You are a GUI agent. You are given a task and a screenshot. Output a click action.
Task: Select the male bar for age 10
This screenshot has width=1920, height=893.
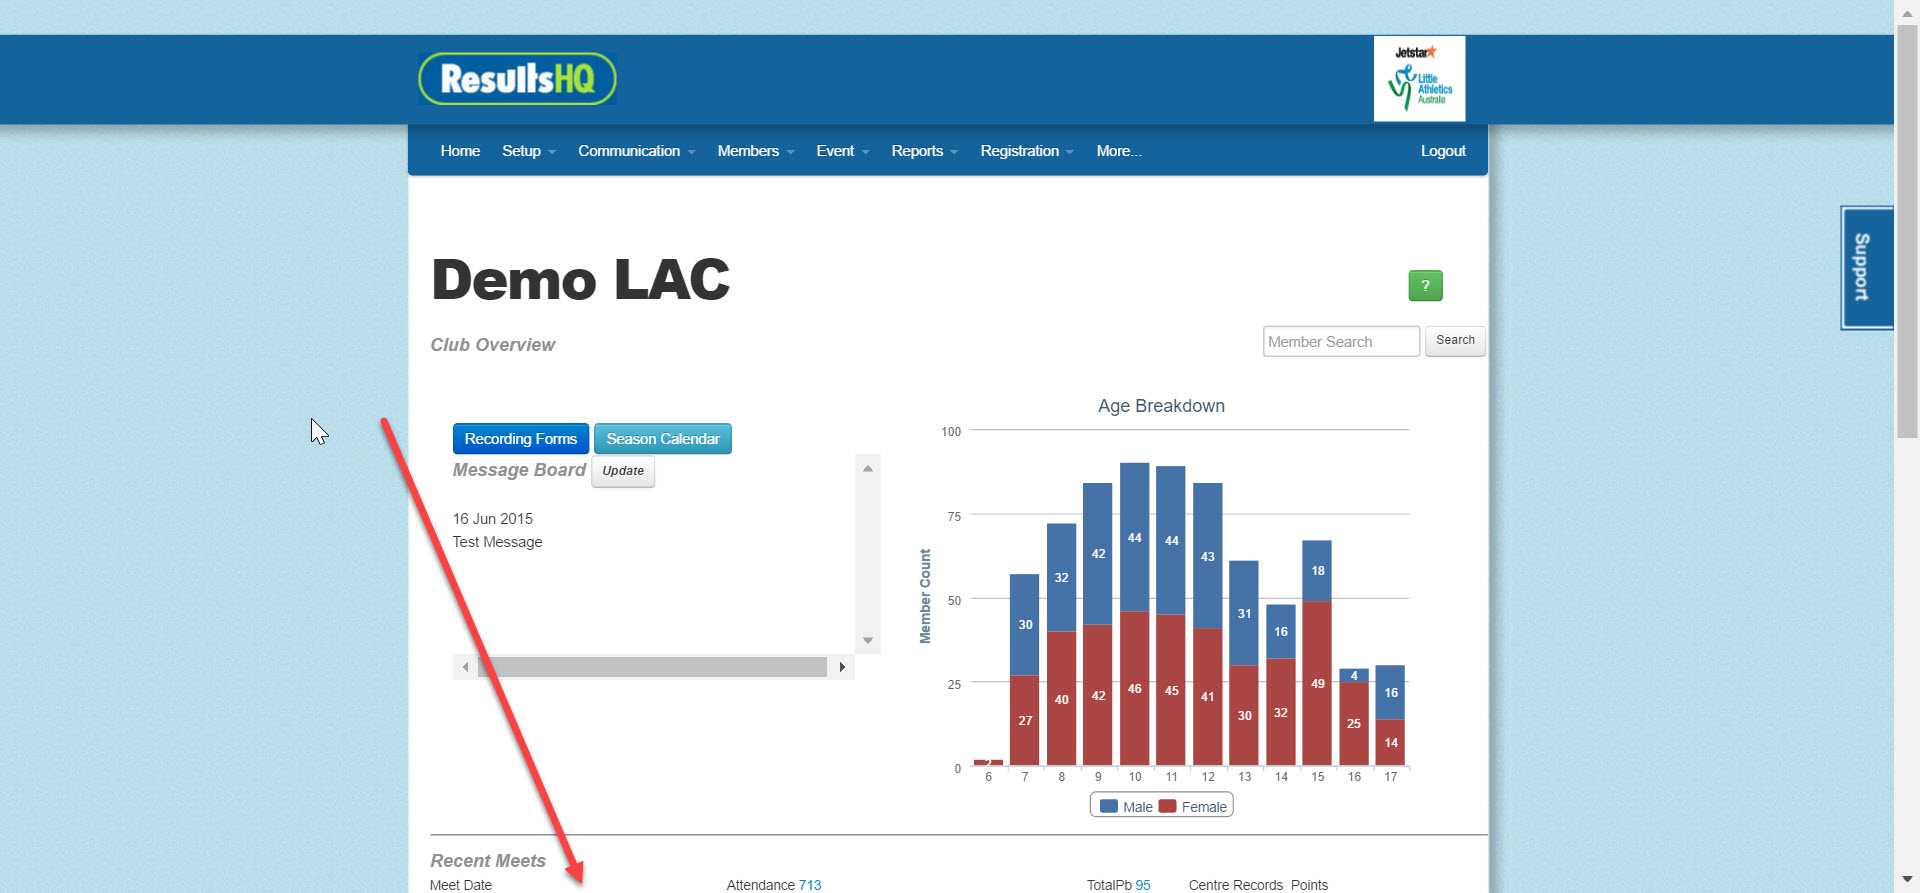point(1134,537)
